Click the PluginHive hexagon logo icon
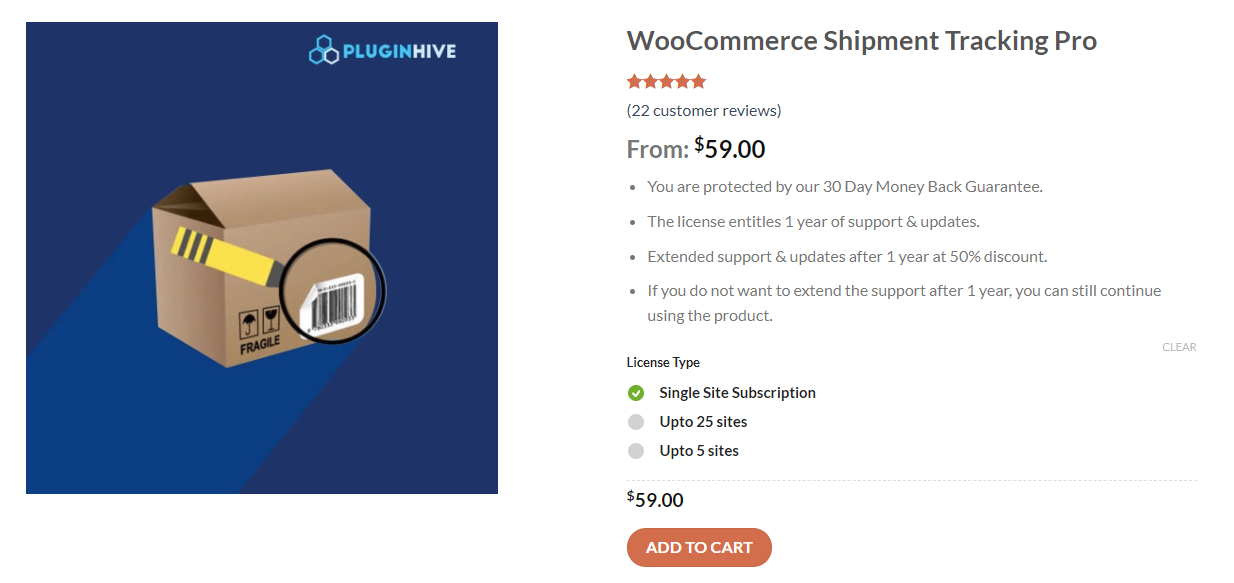The height and width of the screenshot is (583, 1234). pyautogui.click(x=324, y=50)
